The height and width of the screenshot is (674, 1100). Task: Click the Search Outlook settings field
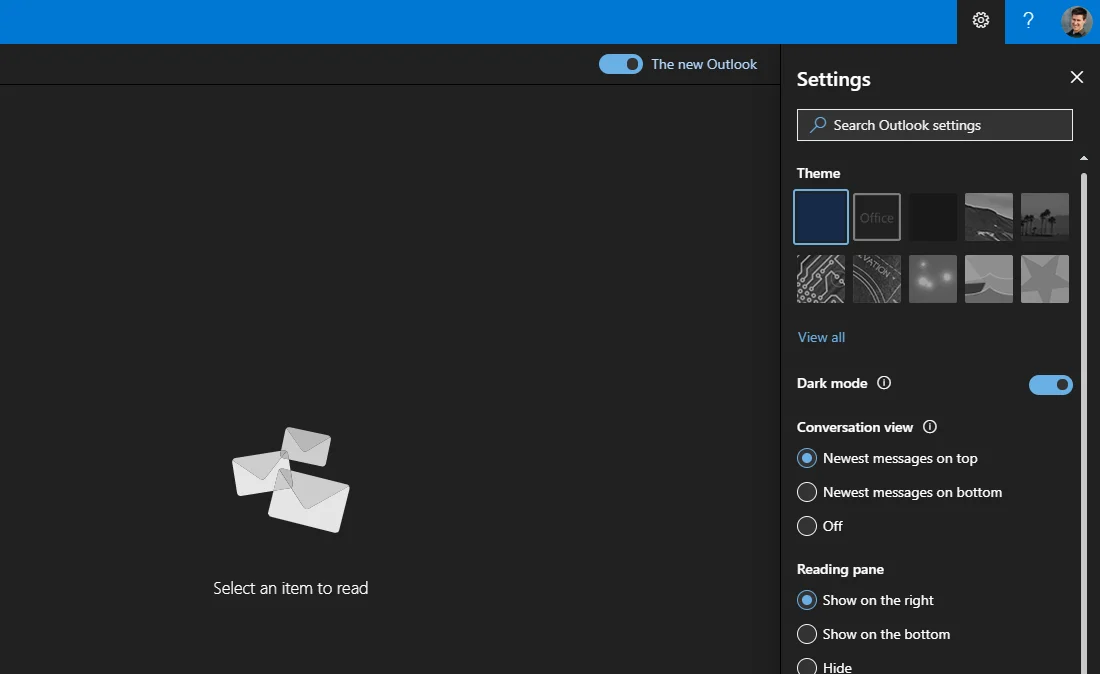coord(945,125)
